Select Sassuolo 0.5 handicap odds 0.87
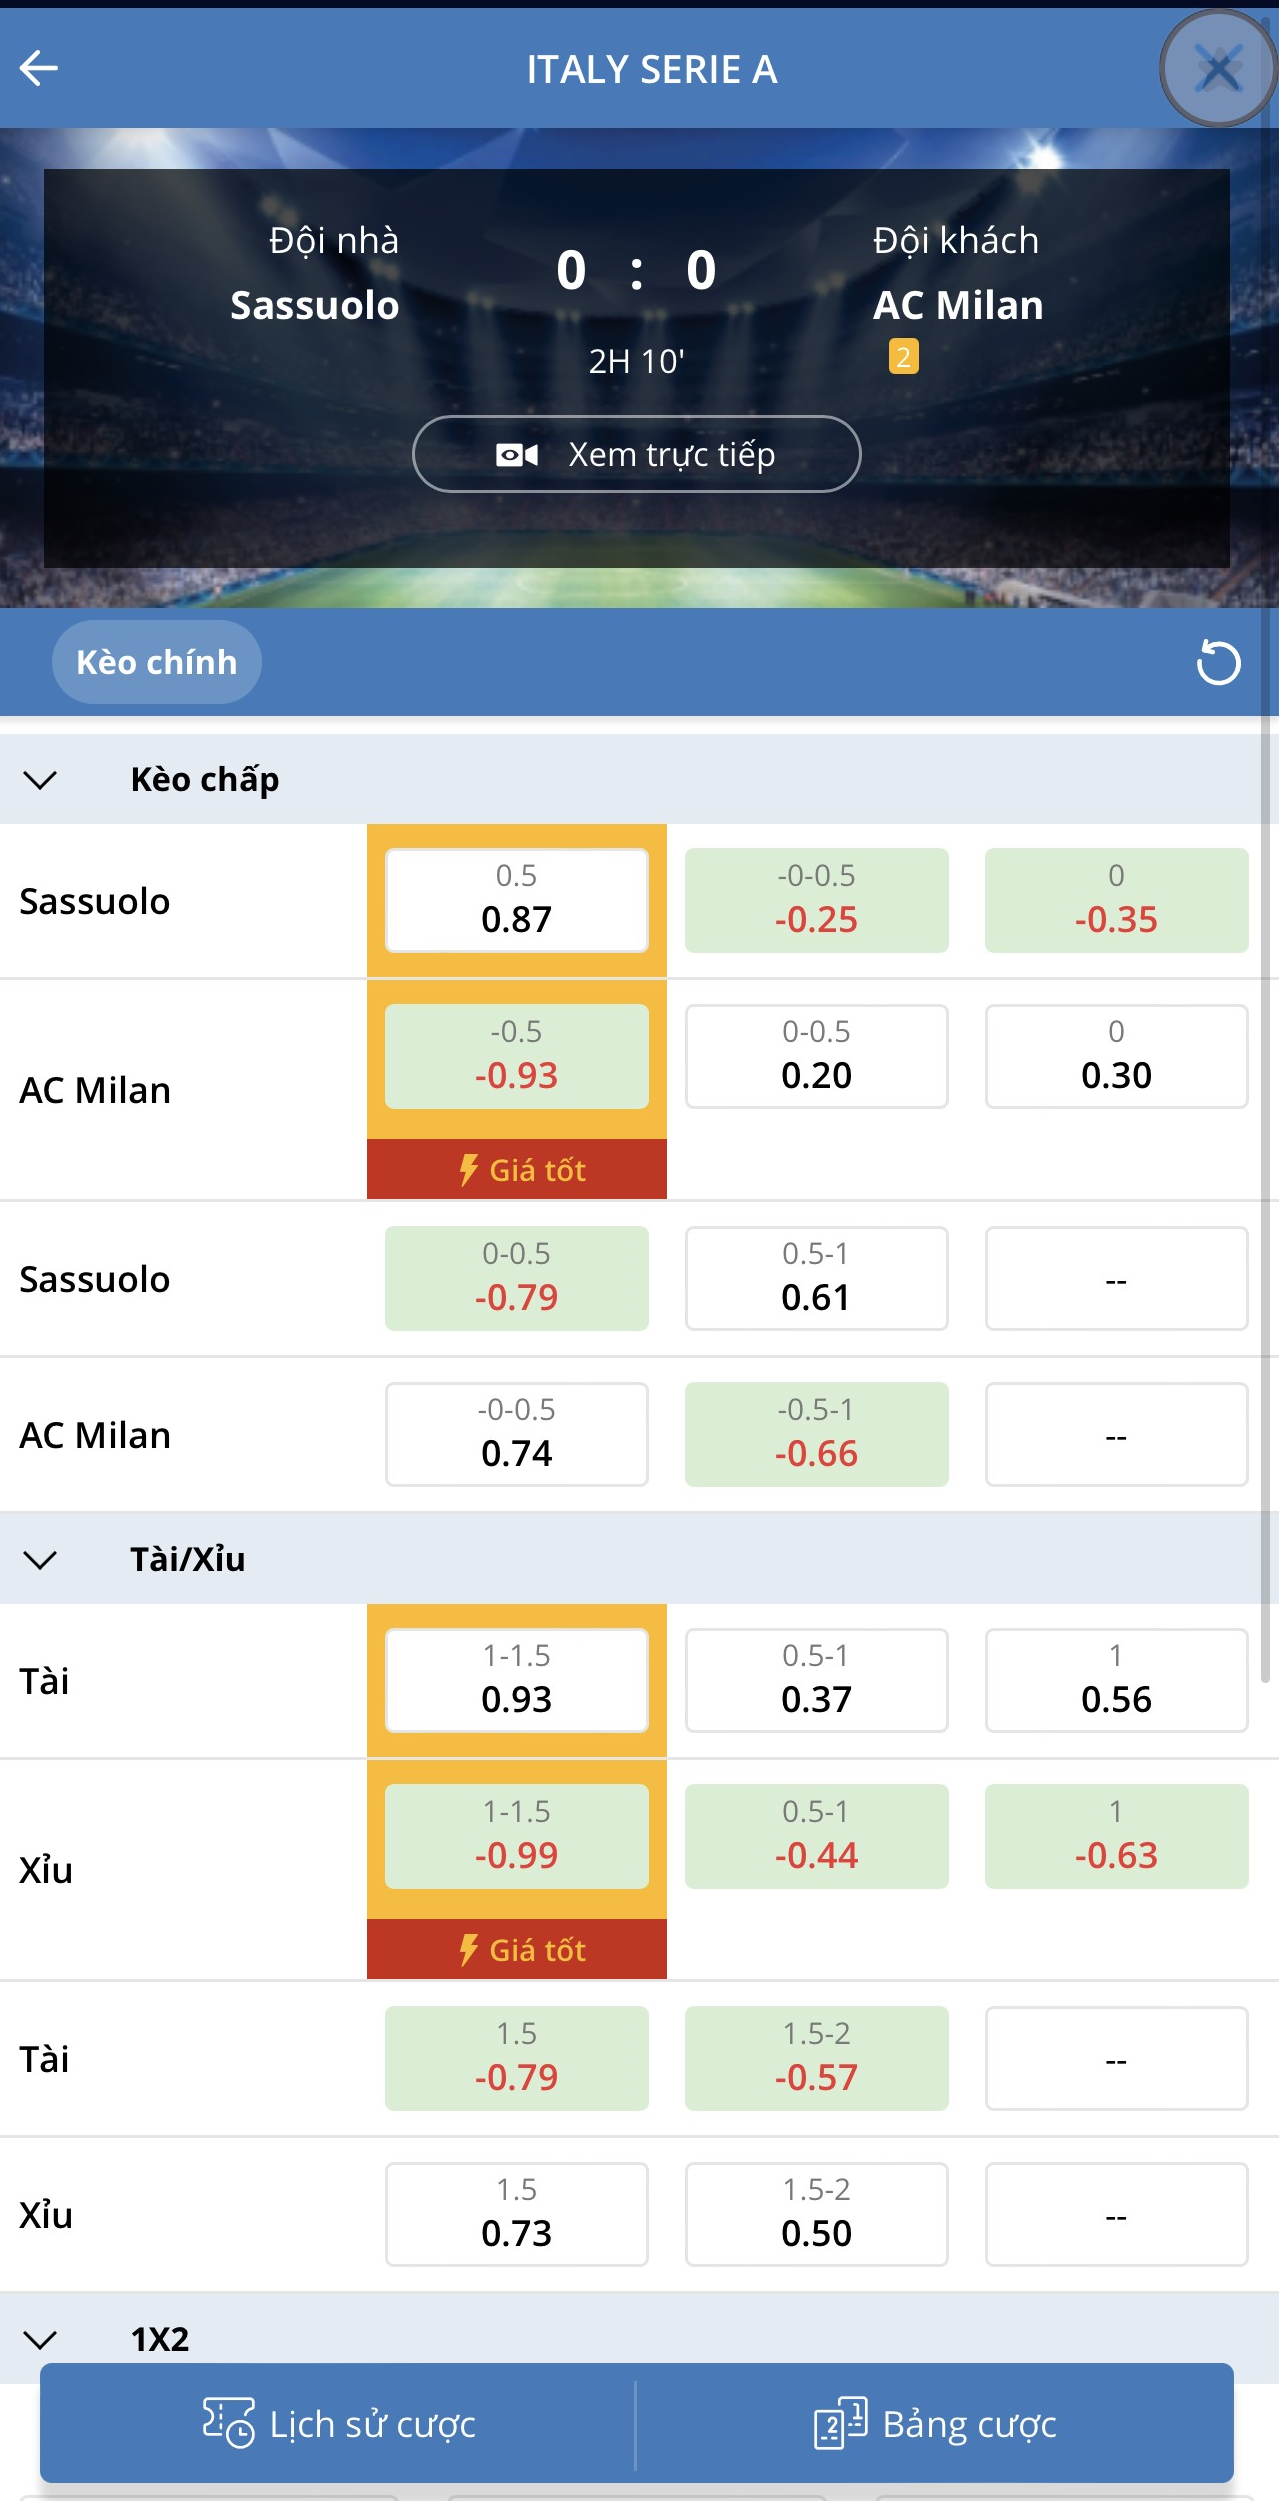 click(517, 900)
